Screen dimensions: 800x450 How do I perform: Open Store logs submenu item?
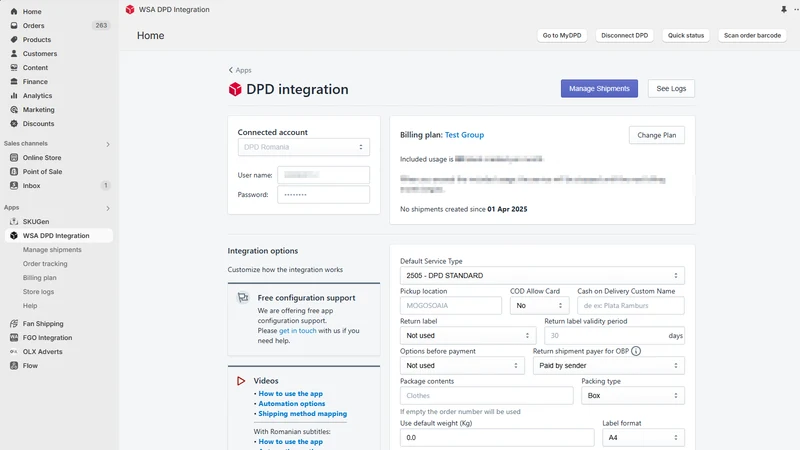(38, 292)
